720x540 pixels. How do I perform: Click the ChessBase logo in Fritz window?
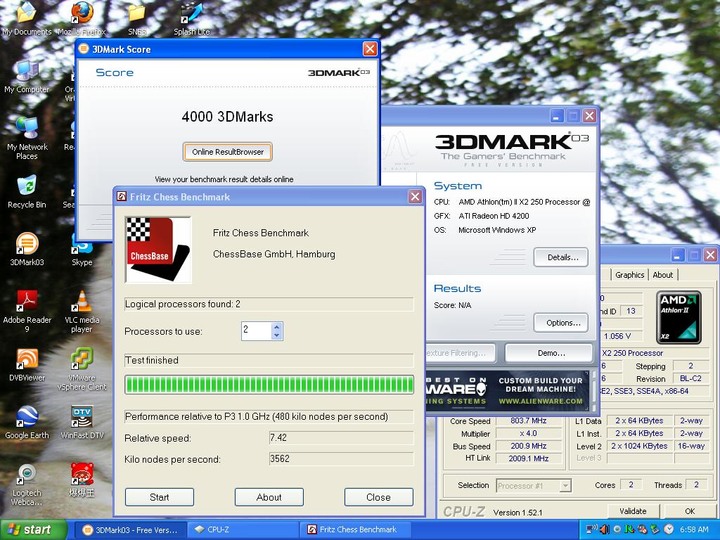pos(158,250)
